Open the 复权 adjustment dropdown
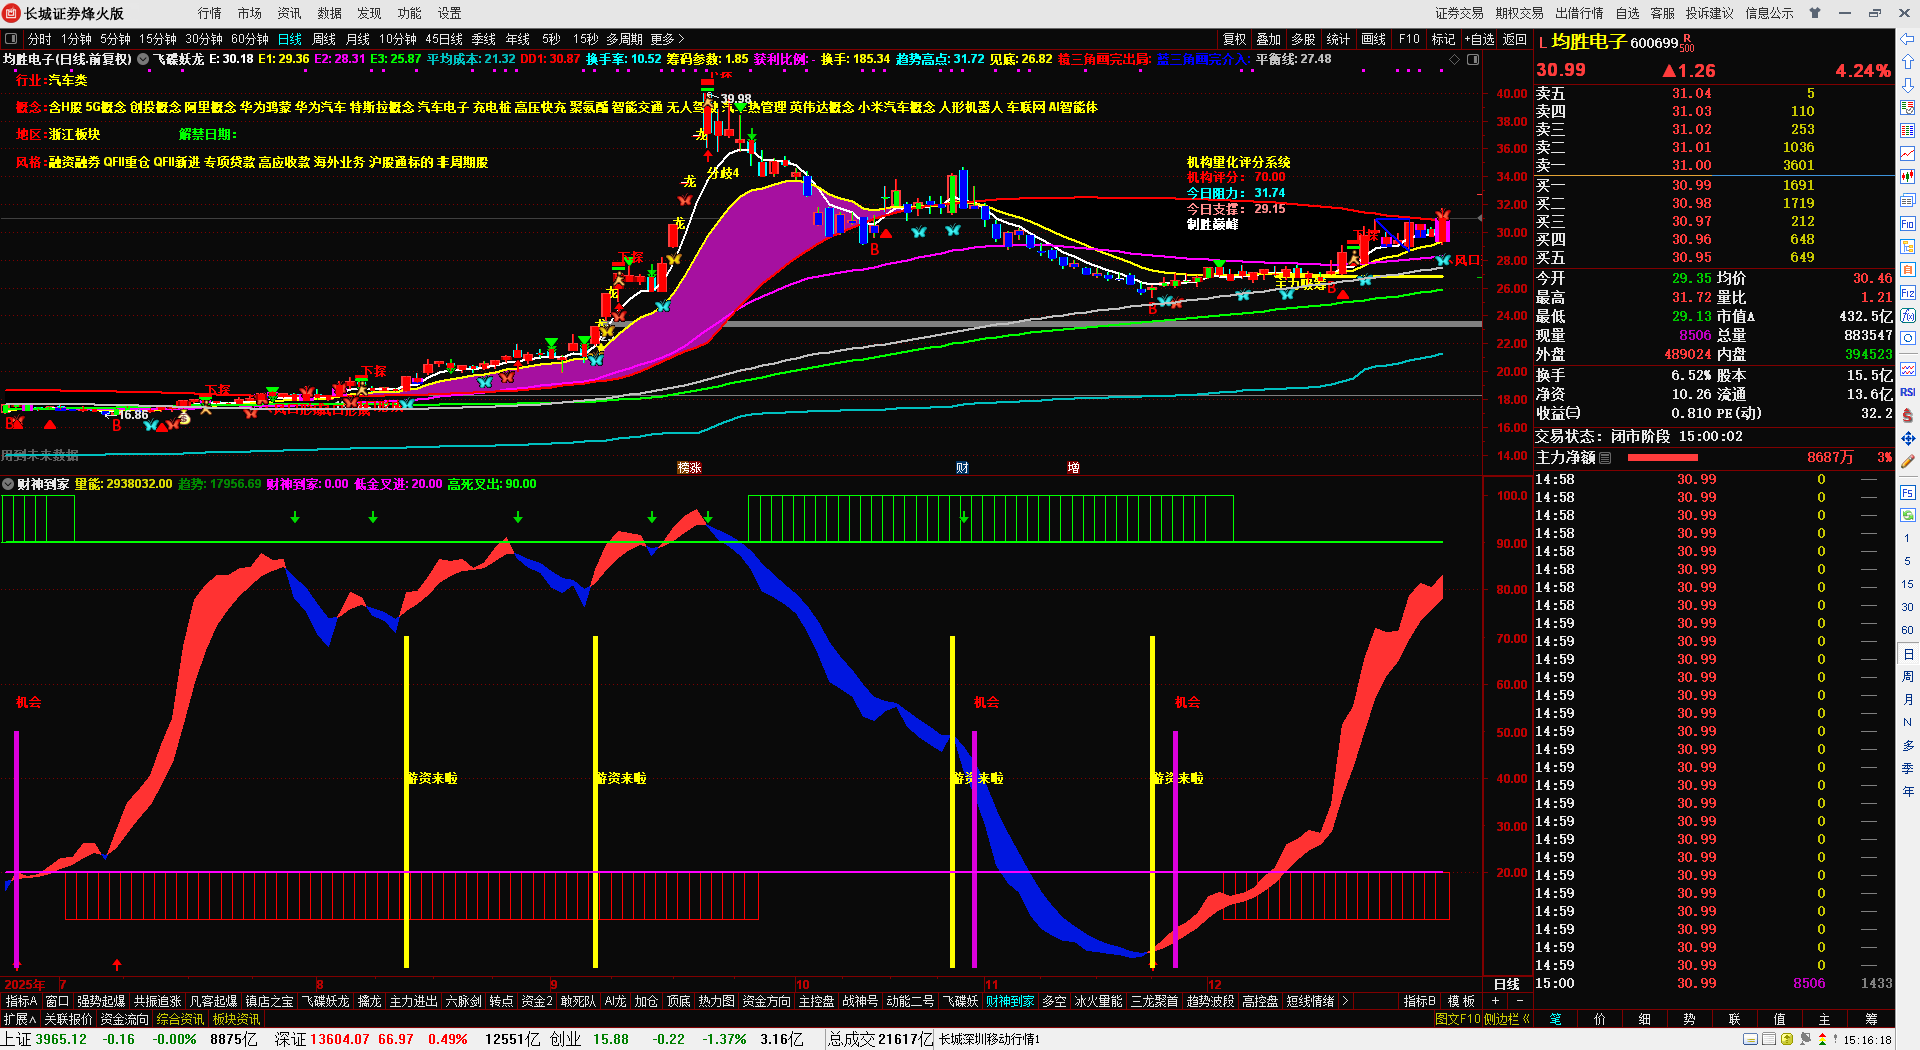Screen dimensions: 1920x1050 1235,39
